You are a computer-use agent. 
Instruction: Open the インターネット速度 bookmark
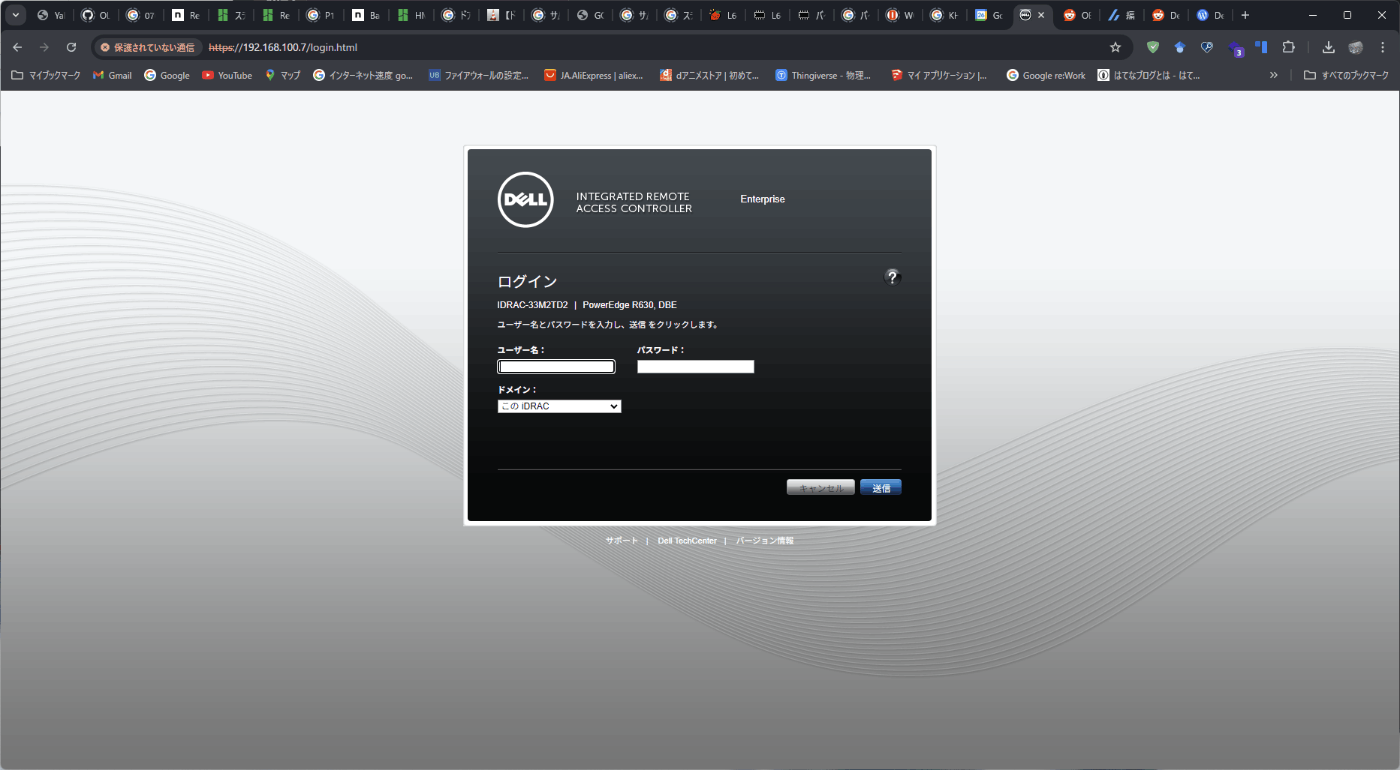point(363,75)
